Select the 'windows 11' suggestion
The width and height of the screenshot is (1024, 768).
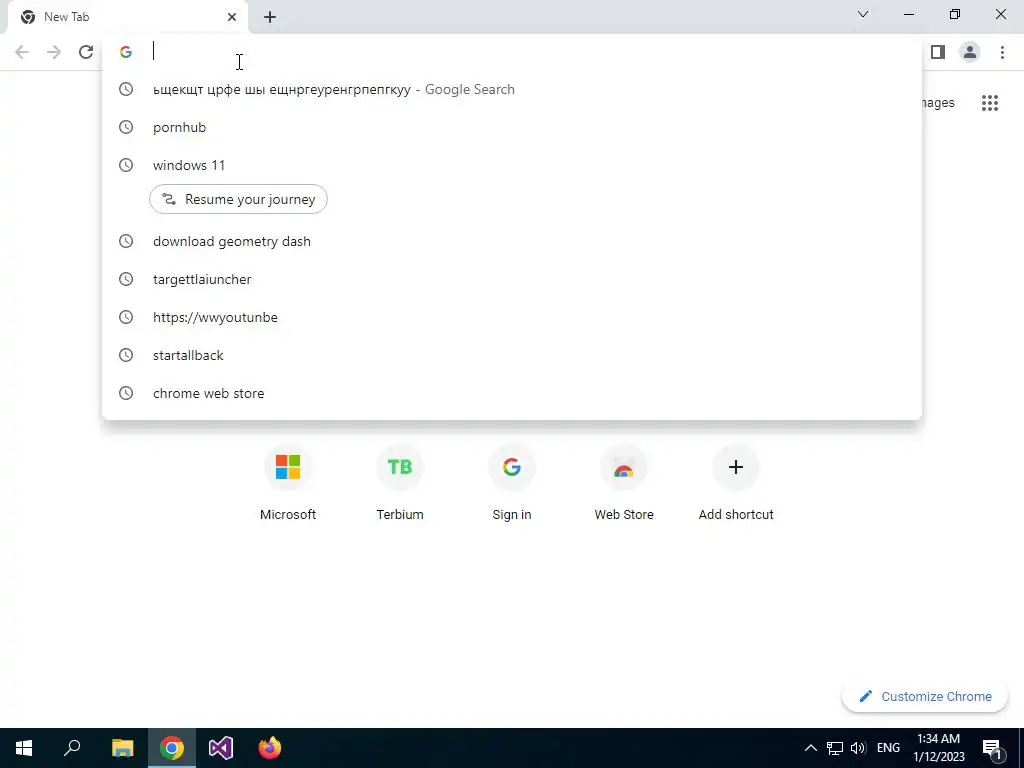(512, 165)
